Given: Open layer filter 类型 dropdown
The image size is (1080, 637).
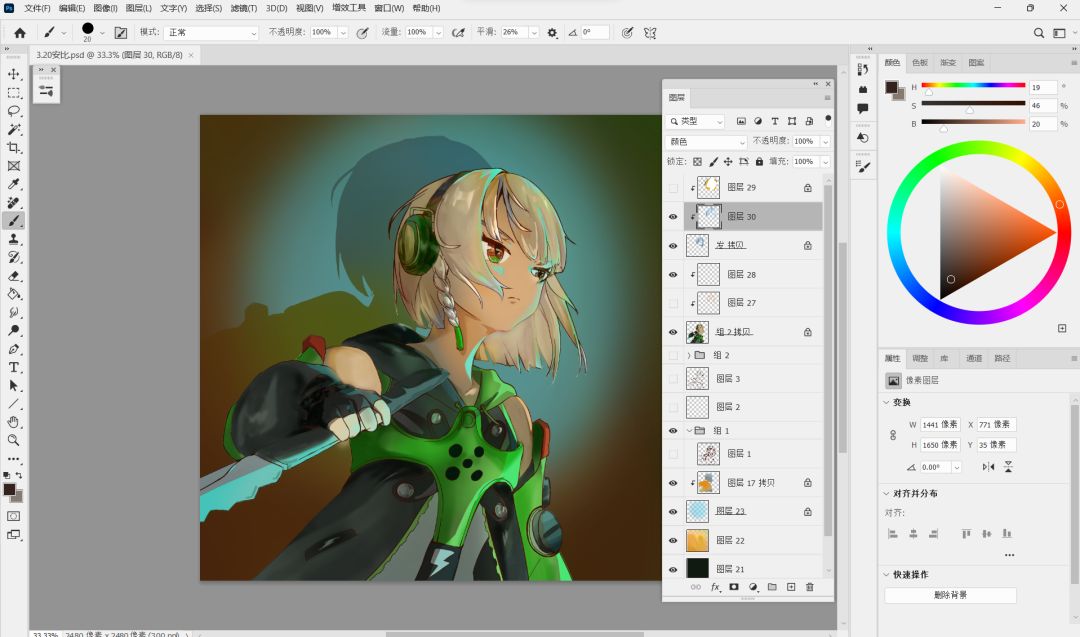Looking at the screenshot, I should click(695, 121).
